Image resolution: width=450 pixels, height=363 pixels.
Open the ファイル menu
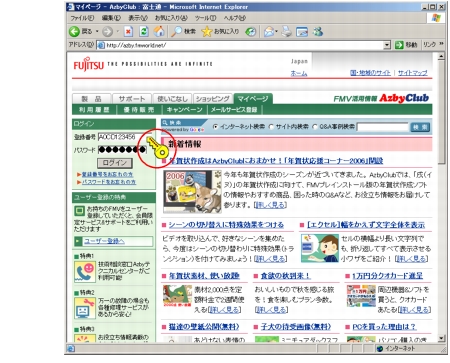tap(82, 18)
